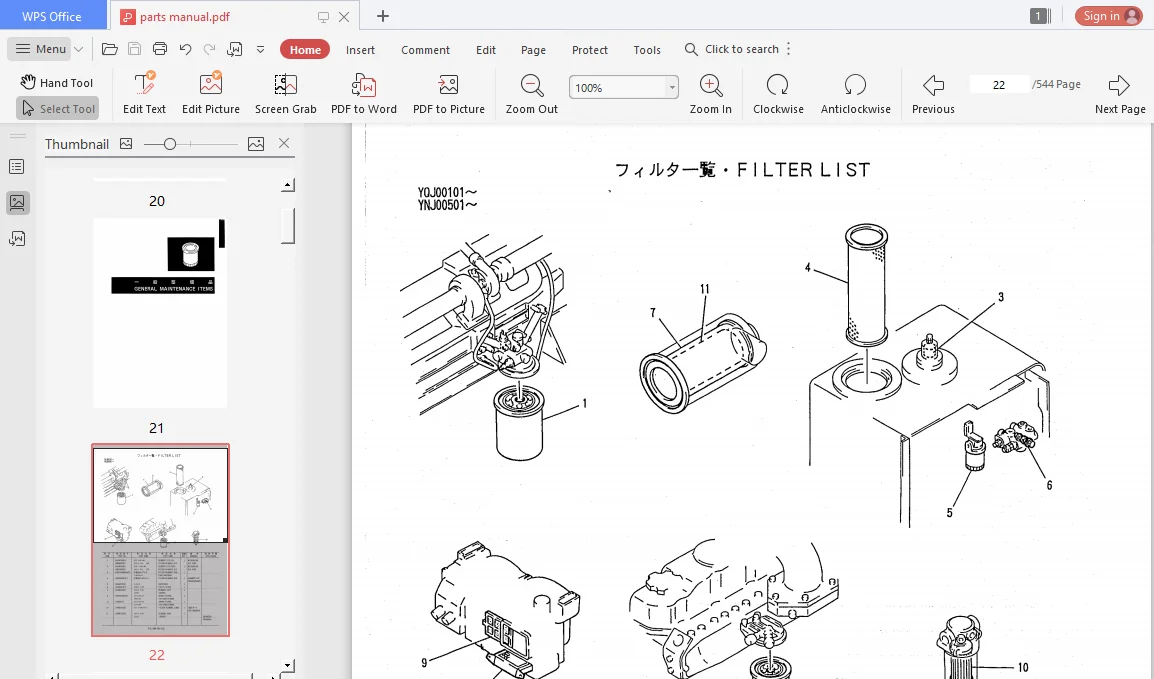Close the Thumbnail panel
This screenshot has height=679, width=1154.
tap(284, 143)
